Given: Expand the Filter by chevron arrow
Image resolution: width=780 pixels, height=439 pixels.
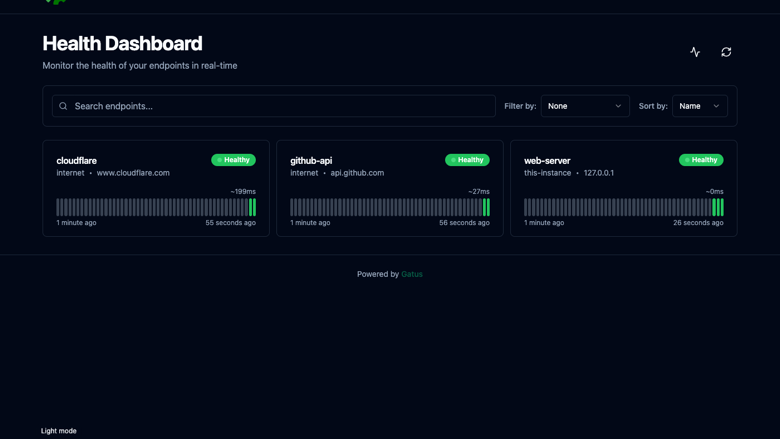Looking at the screenshot, I should click(x=618, y=106).
